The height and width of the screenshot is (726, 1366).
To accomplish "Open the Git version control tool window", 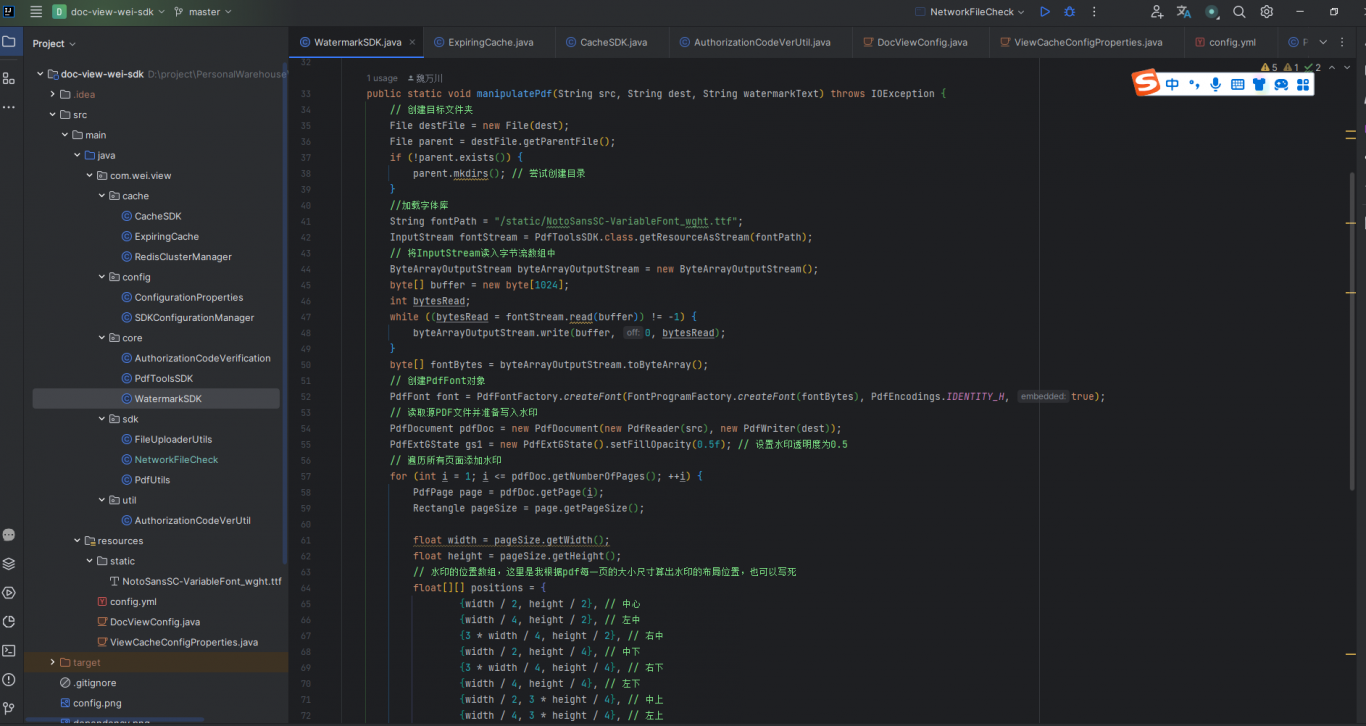I will 9,708.
